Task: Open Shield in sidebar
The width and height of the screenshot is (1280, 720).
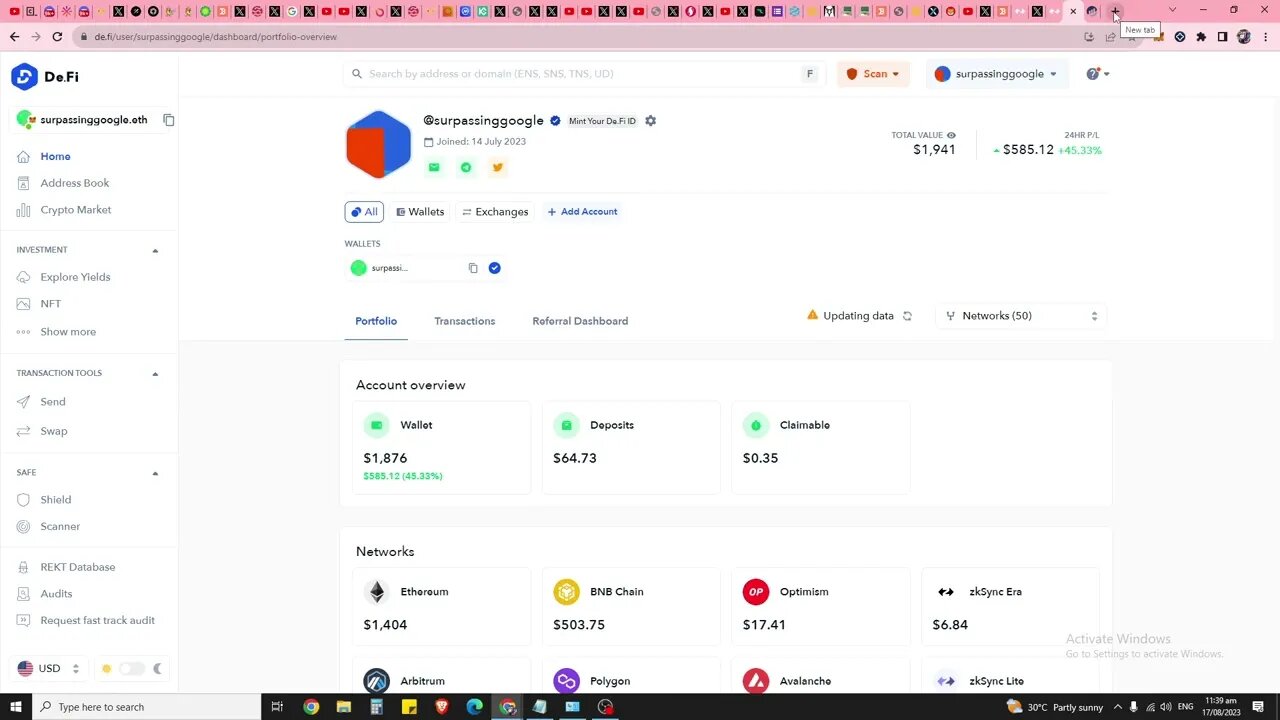Action: 55,499
